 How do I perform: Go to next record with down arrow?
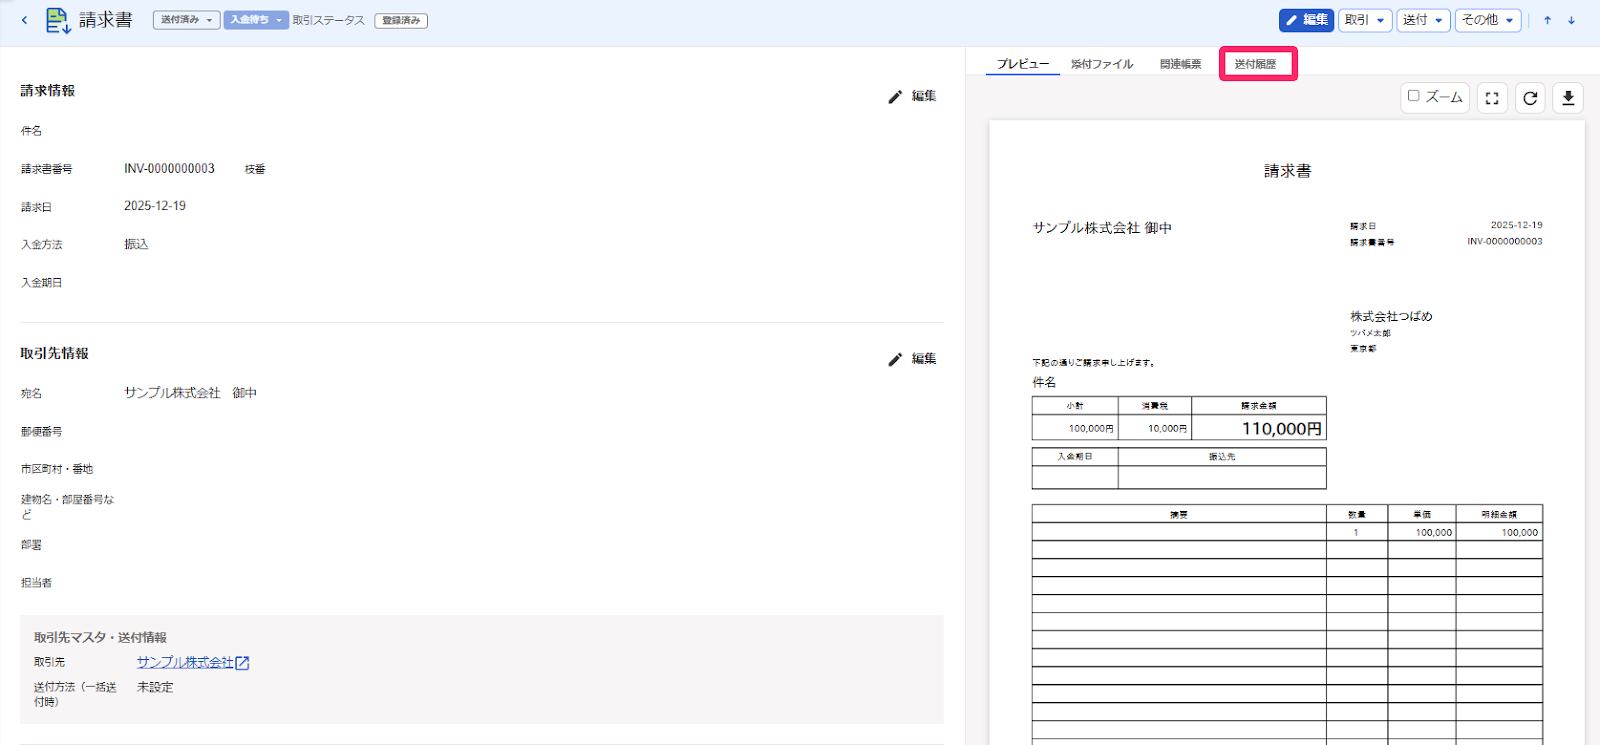click(1571, 20)
